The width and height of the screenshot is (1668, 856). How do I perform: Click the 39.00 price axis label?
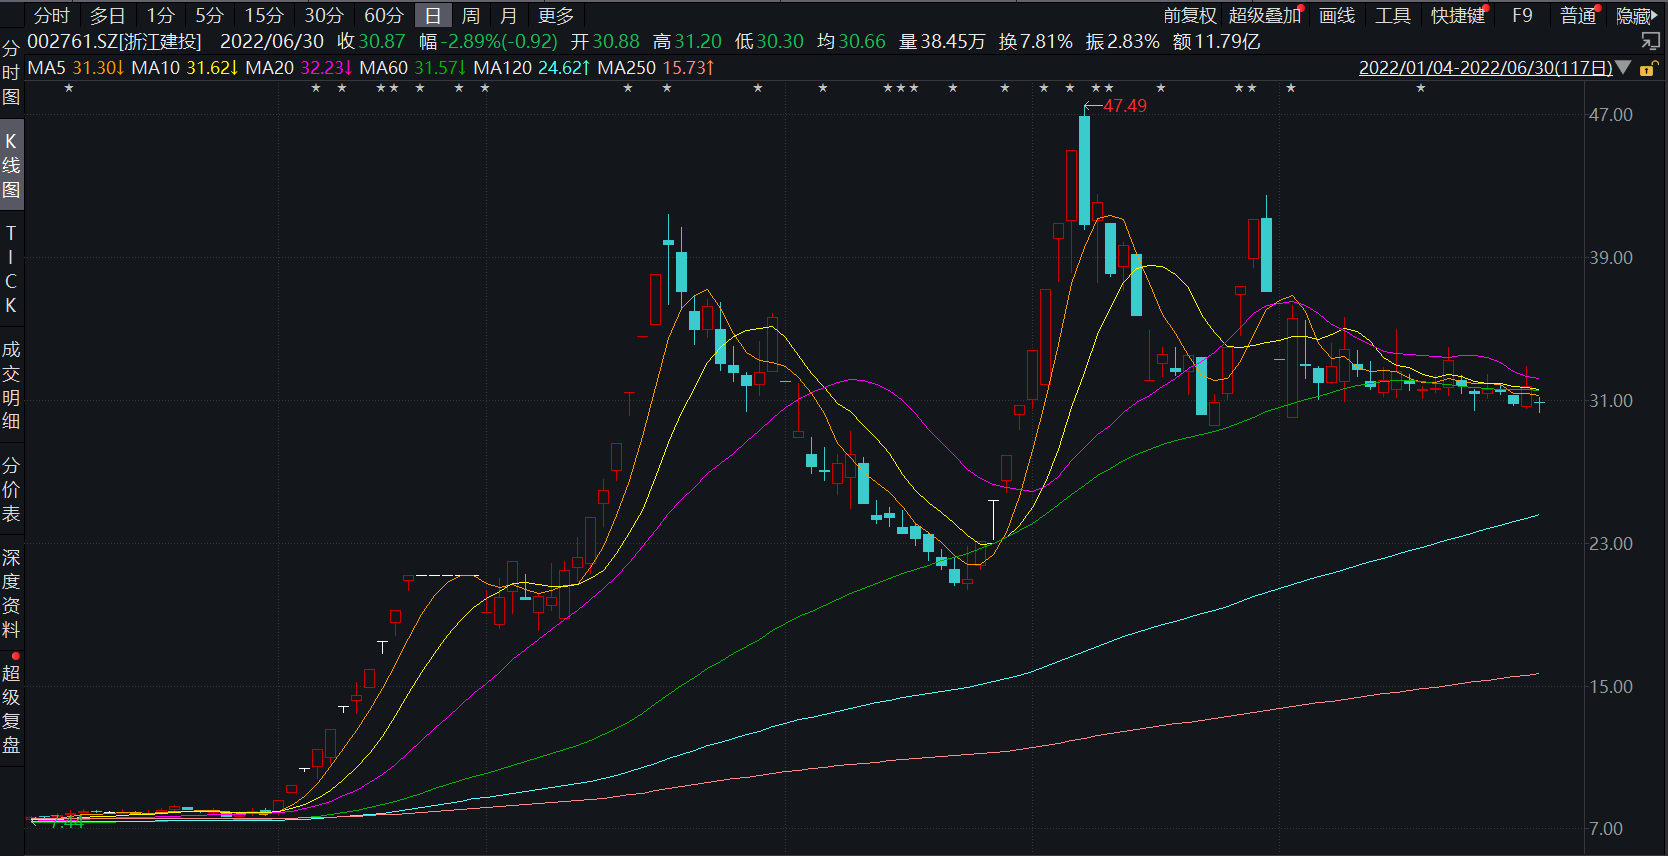click(1610, 258)
